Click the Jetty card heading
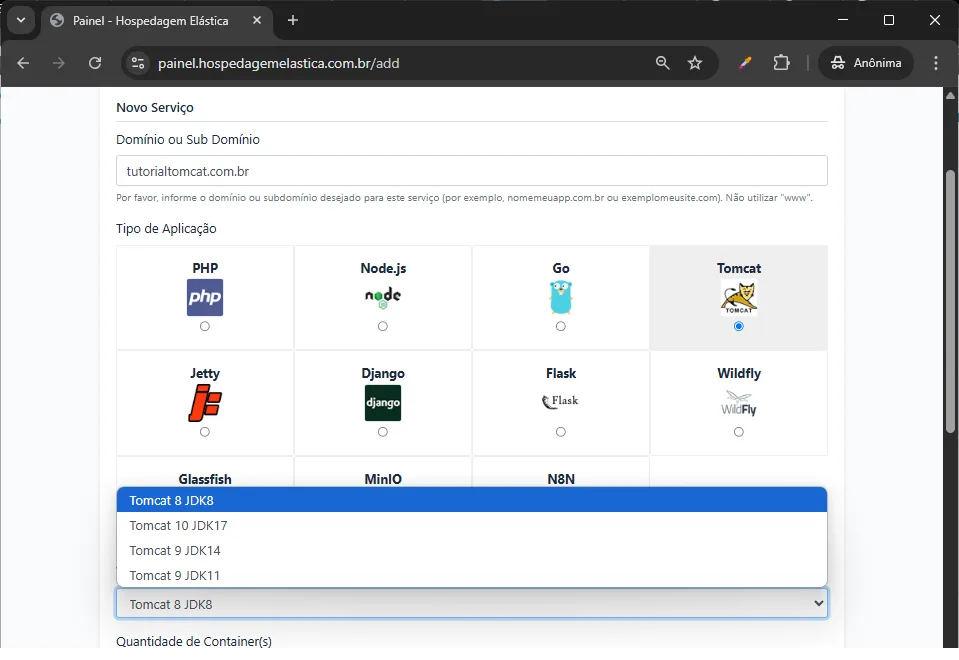The height and width of the screenshot is (660, 959). 205,373
